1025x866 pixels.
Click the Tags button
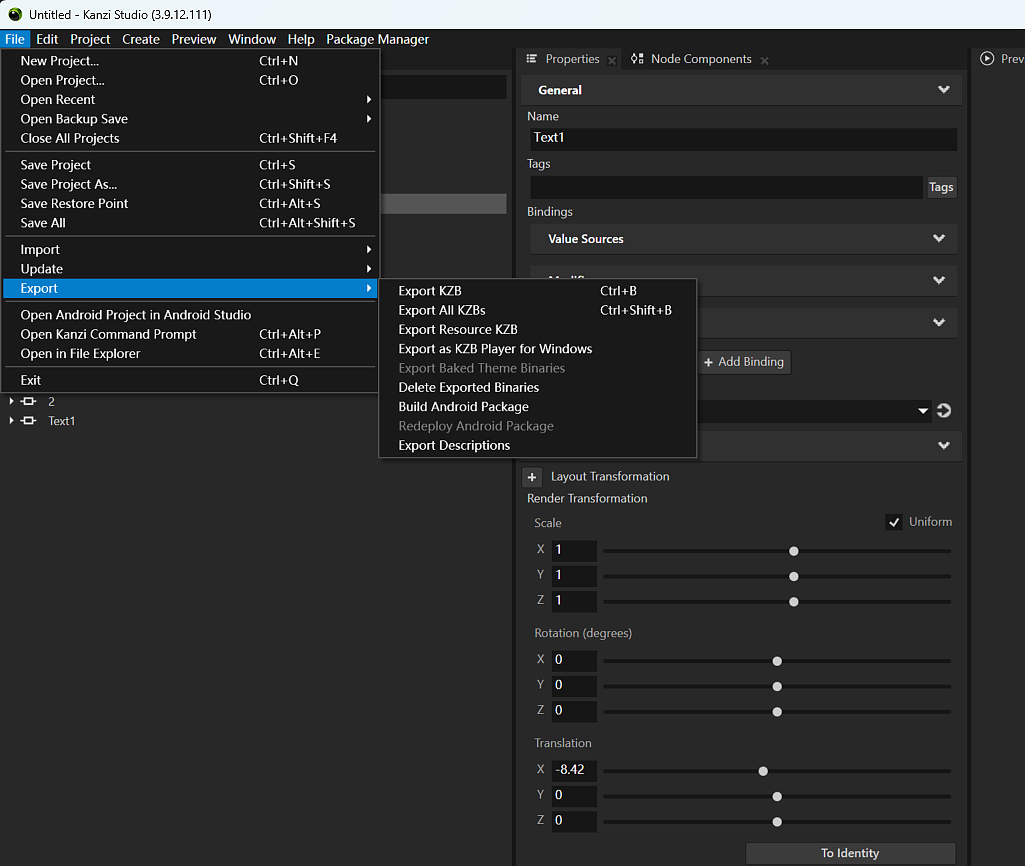click(x=941, y=188)
